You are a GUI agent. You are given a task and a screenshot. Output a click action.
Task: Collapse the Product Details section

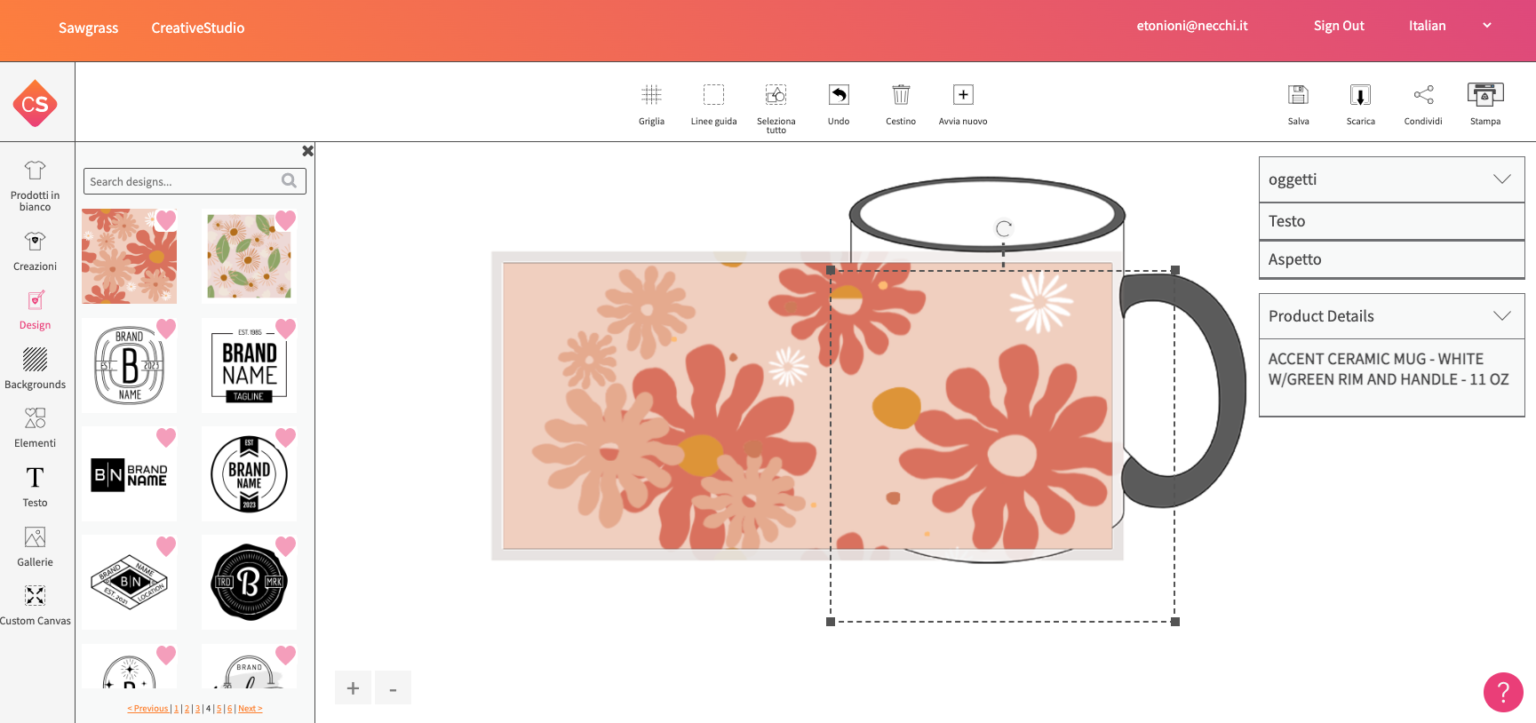coord(1501,315)
